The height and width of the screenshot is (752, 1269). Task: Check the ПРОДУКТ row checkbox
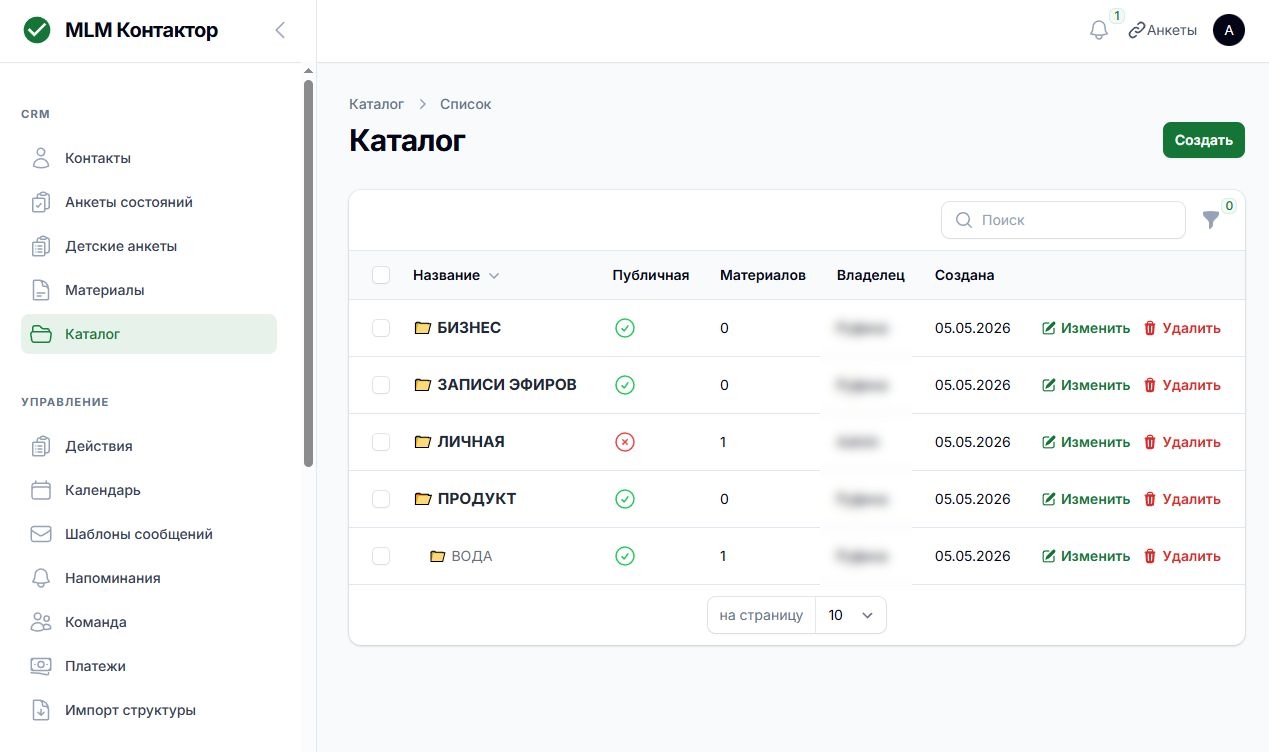[381, 499]
